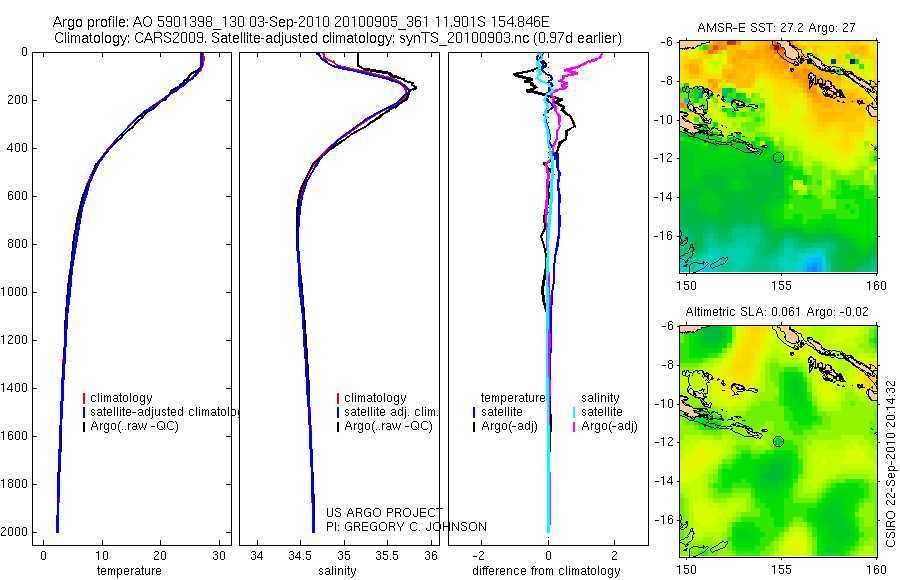Click the Argo profile title text

301,22
